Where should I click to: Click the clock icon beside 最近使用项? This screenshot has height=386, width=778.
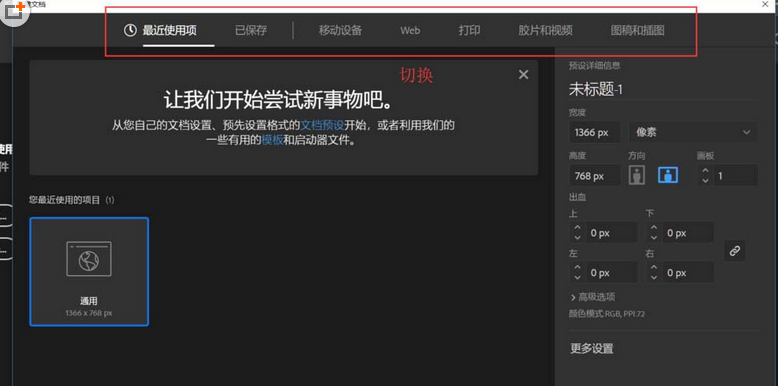click(x=130, y=31)
